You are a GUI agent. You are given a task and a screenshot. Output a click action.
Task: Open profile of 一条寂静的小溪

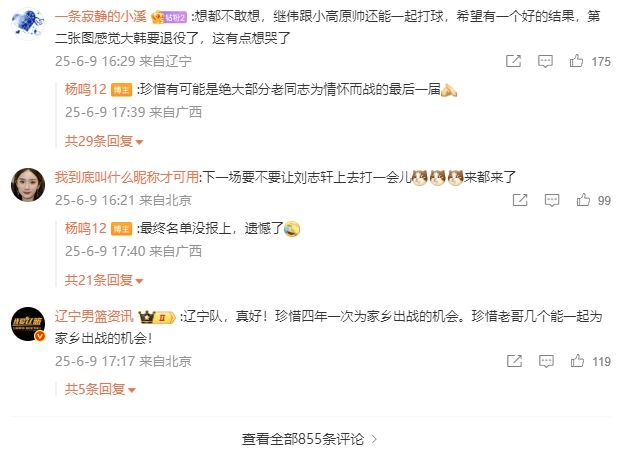pyautogui.click(x=100, y=16)
